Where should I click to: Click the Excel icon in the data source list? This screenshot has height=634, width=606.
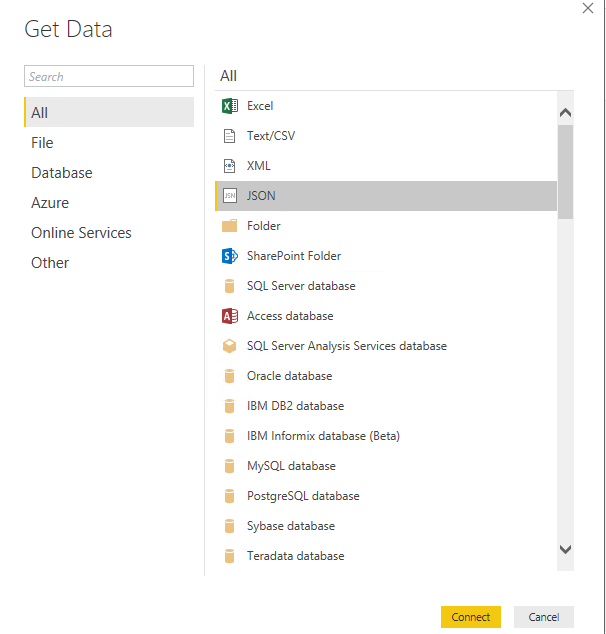pyautogui.click(x=229, y=106)
